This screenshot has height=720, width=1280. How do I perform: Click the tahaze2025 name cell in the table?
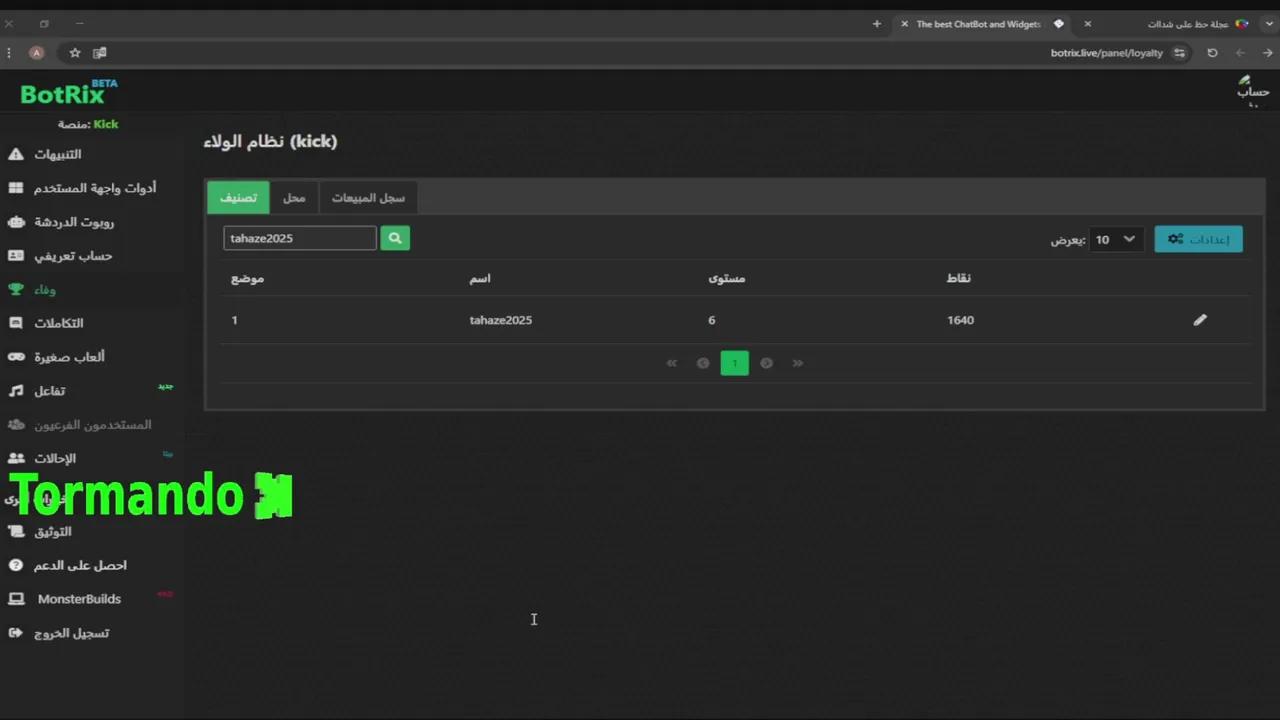[501, 320]
